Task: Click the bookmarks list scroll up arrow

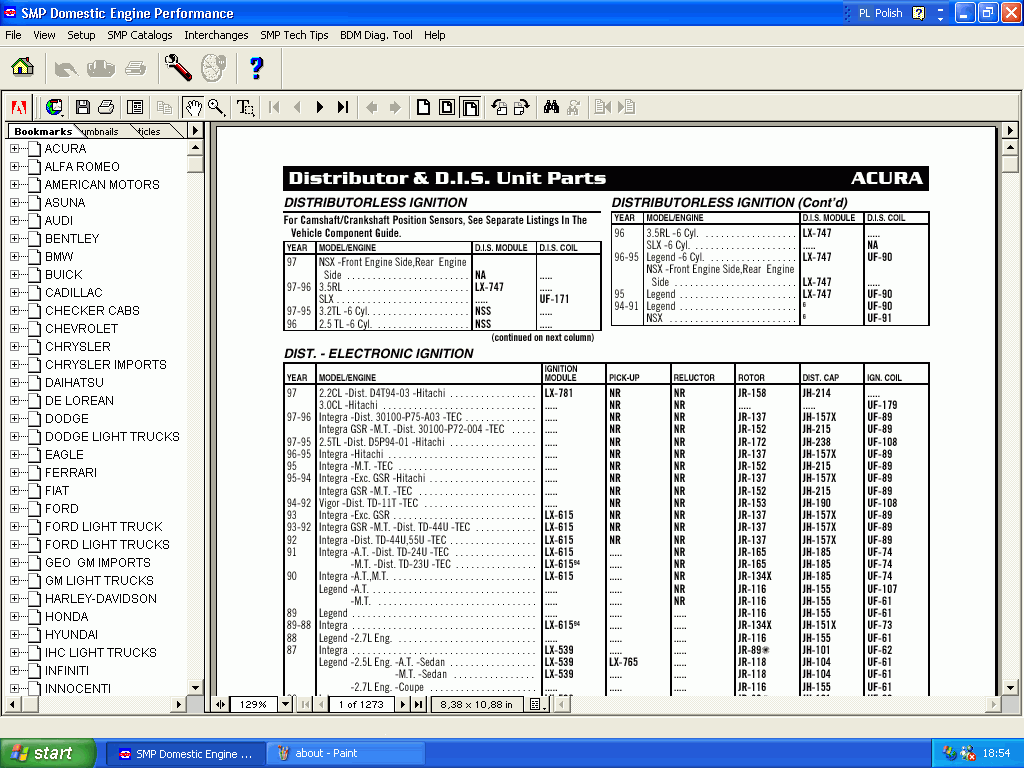Action: pyautogui.click(x=195, y=148)
